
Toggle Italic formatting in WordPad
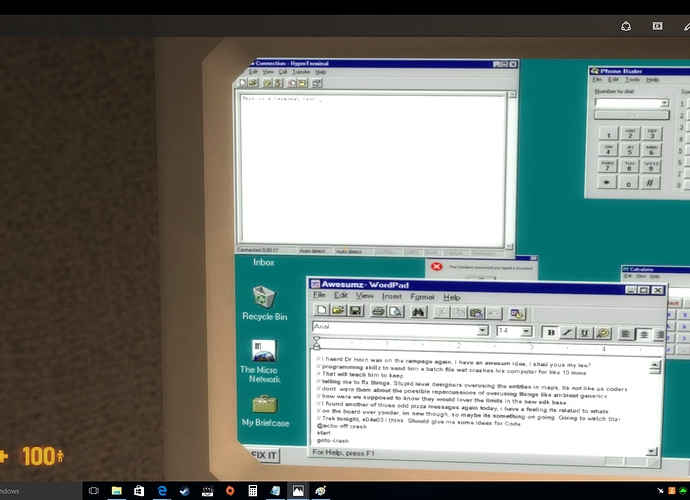(567, 332)
